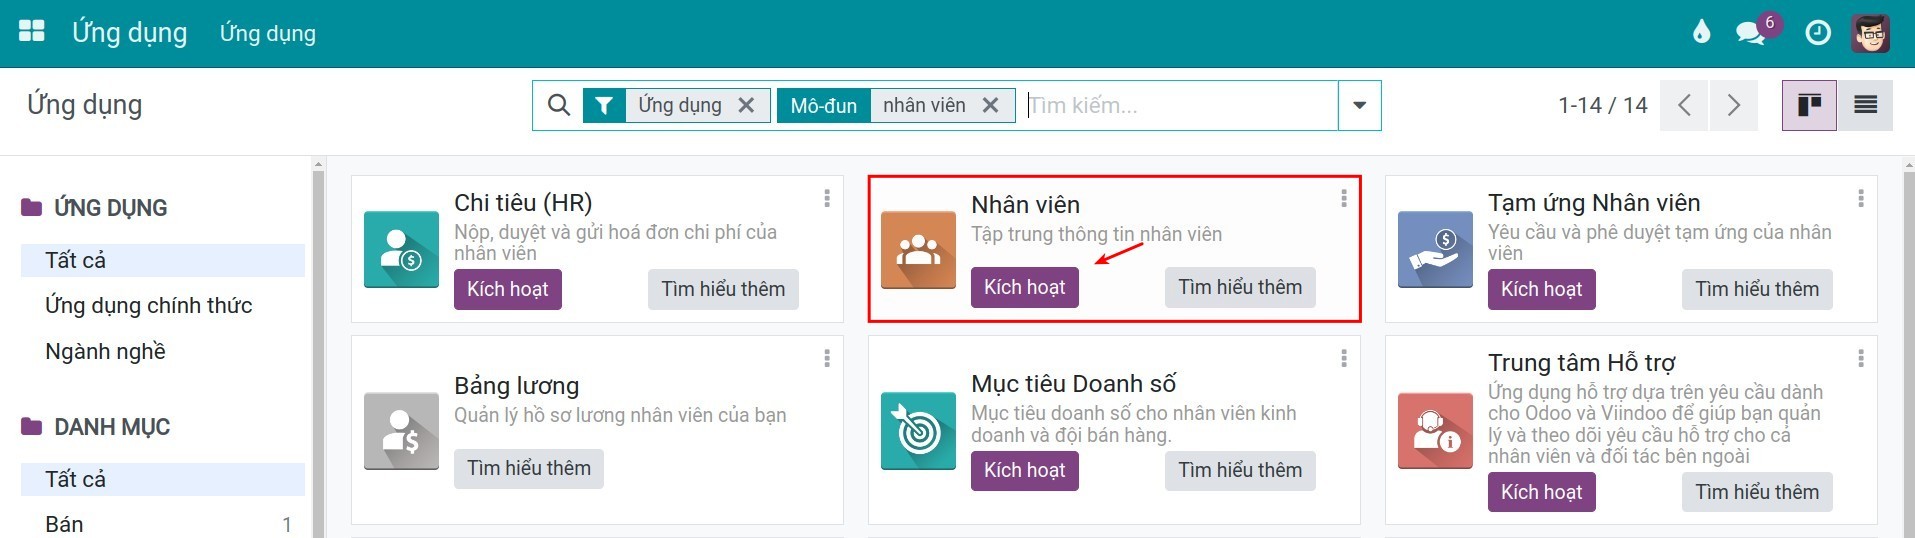
Task: Select Tất cả under DANH MỤC
Action: 163,479
